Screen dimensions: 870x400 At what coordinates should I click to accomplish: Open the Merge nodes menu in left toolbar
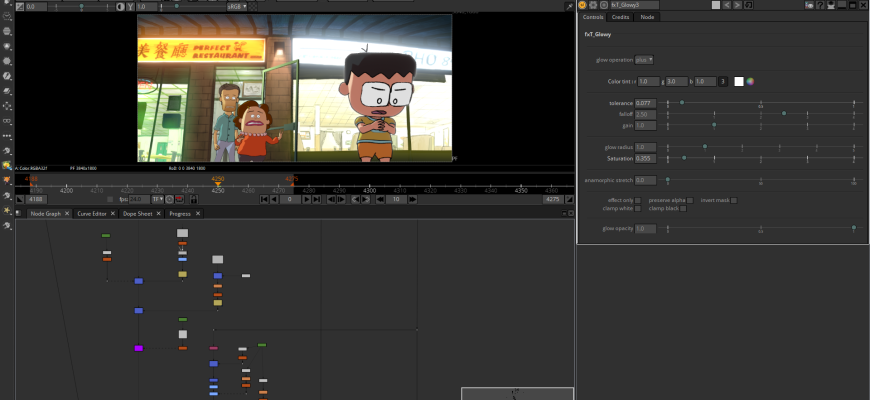pyautogui.click(x=8, y=91)
